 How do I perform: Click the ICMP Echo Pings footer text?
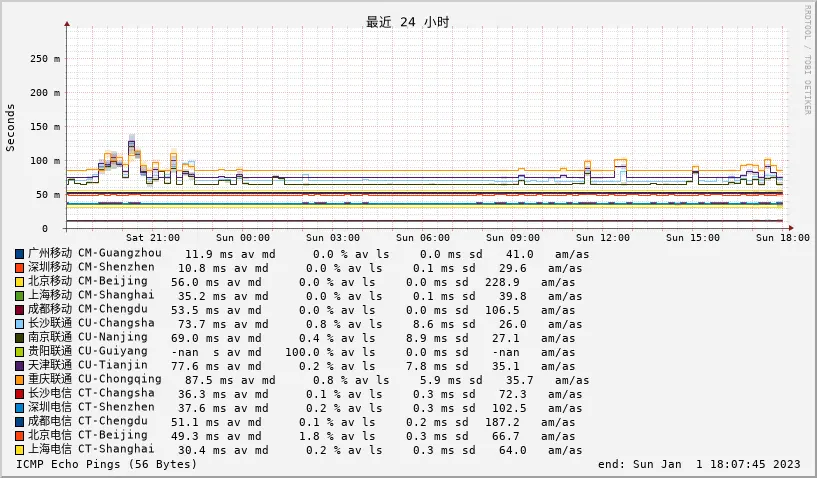107,464
